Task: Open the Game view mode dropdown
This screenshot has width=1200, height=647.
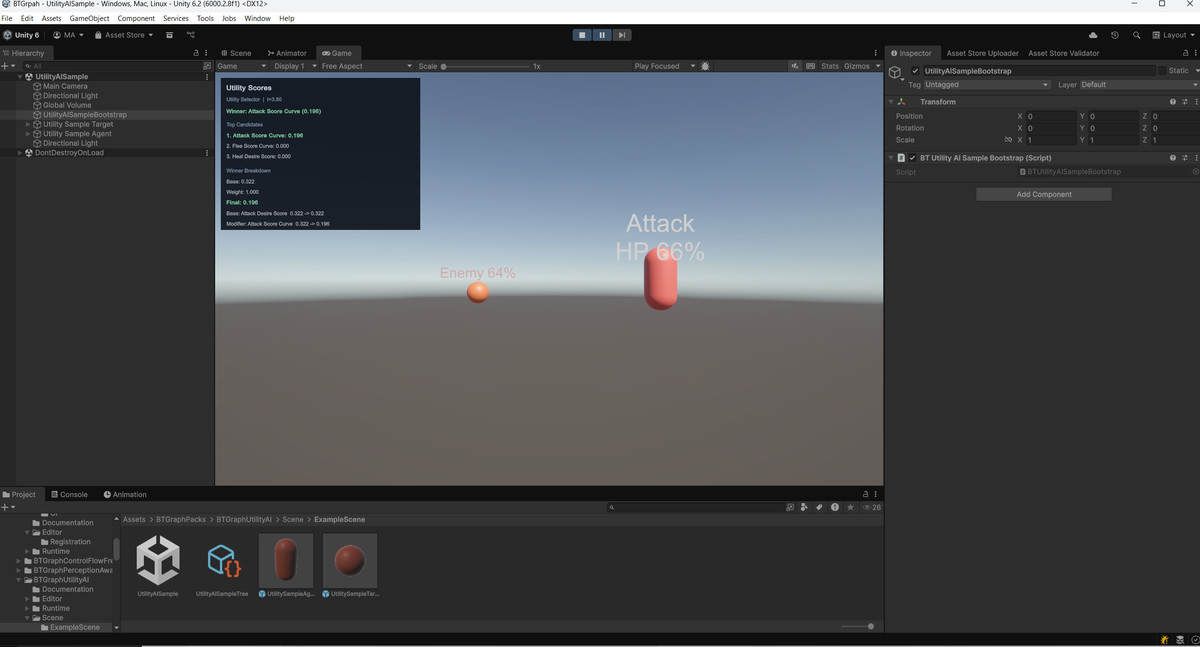Action: pos(243,66)
